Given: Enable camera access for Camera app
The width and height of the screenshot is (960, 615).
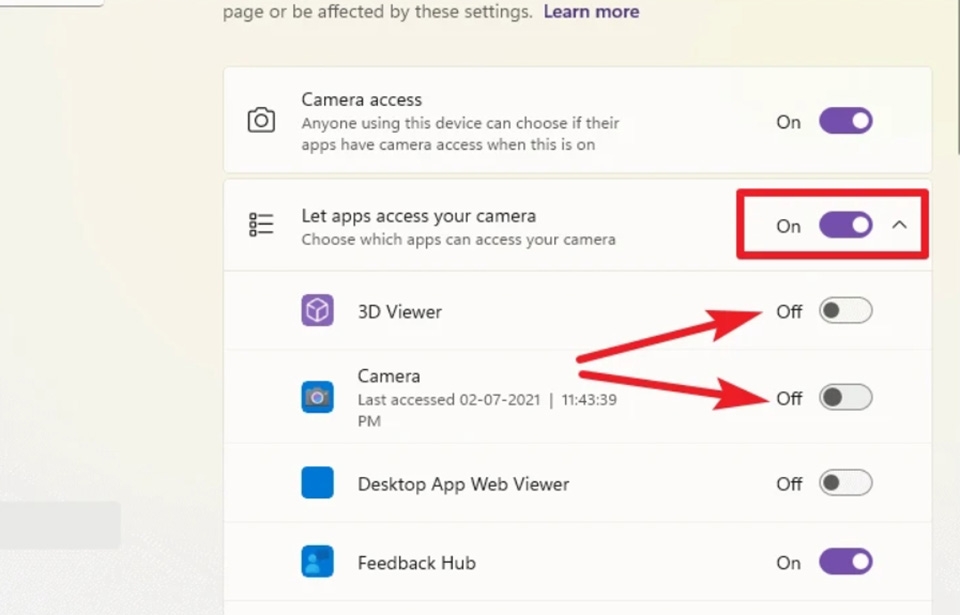Looking at the screenshot, I should [846, 398].
